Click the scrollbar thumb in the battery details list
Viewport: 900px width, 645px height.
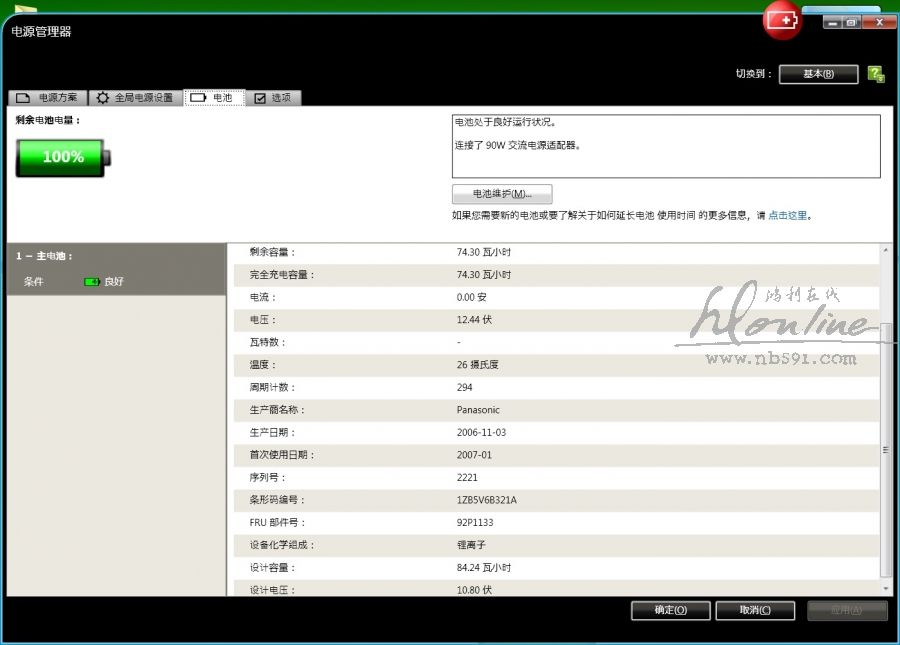(885, 450)
